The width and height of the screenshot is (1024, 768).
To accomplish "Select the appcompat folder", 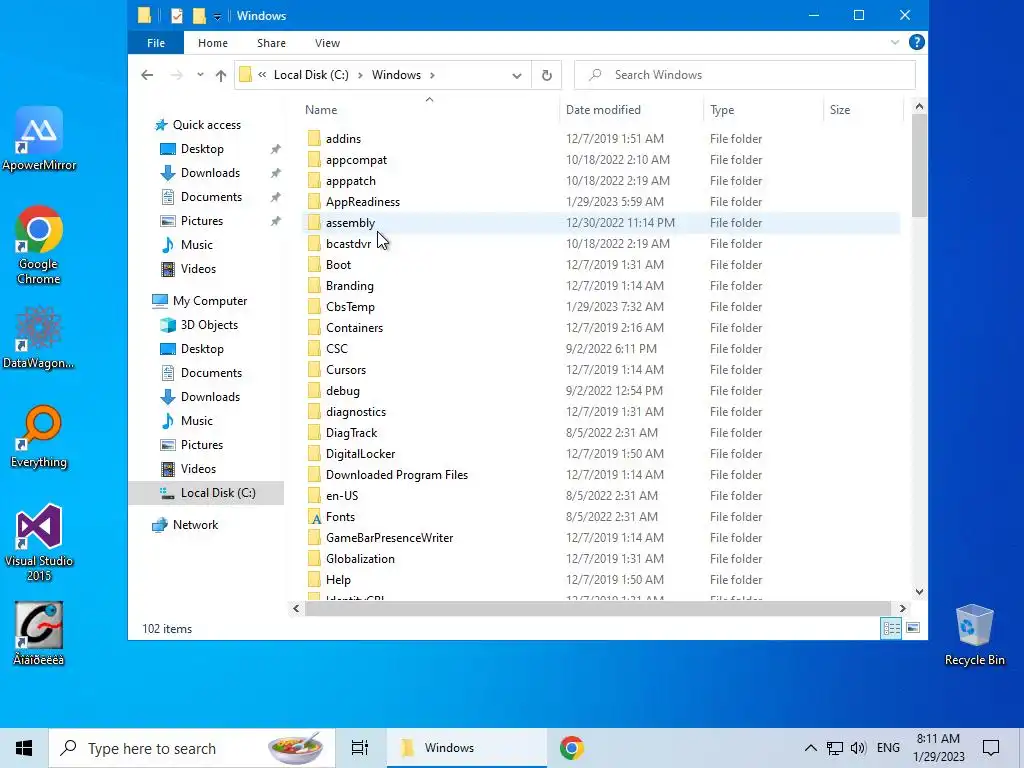I will click(356, 160).
